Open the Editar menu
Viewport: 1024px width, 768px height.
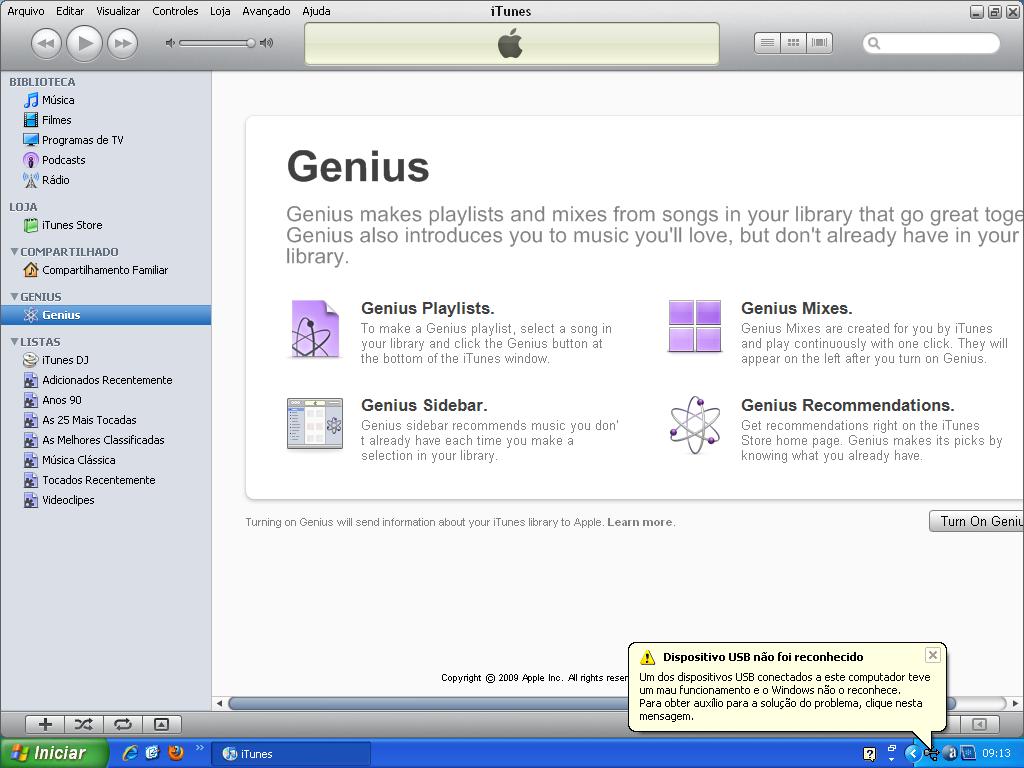70,11
